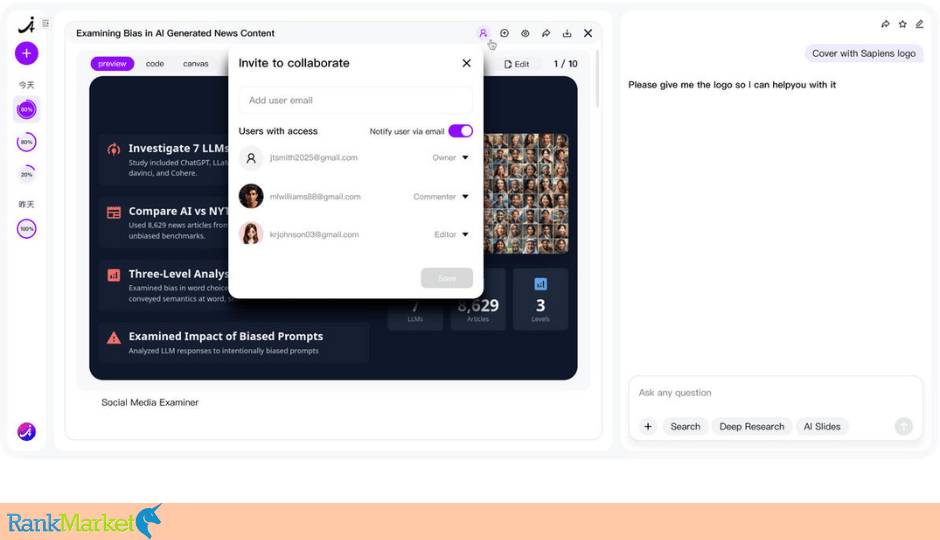940x540 pixels.
Task: Click the Three-Level Analysis chart icon
Action: 113,275
